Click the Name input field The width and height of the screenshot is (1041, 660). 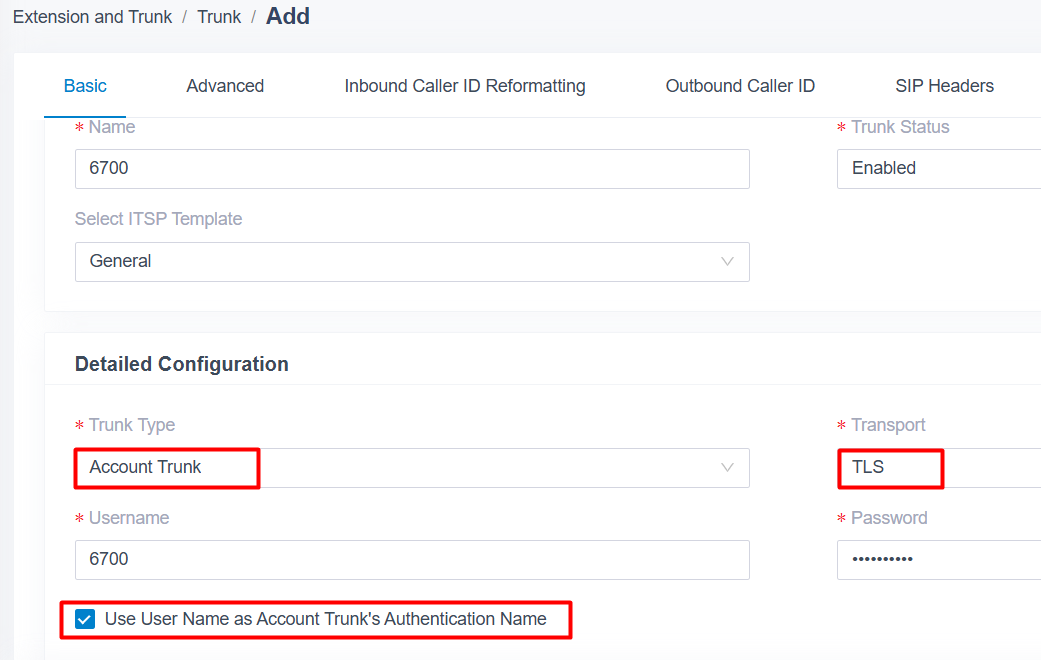click(412, 168)
